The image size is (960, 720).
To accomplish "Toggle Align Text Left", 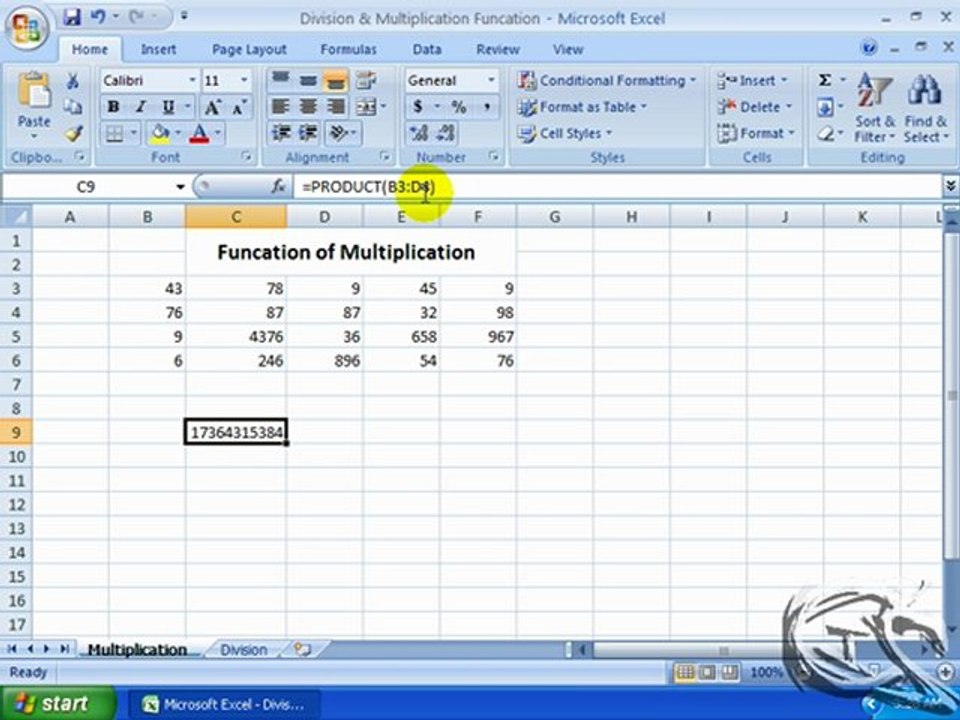I will [280, 107].
